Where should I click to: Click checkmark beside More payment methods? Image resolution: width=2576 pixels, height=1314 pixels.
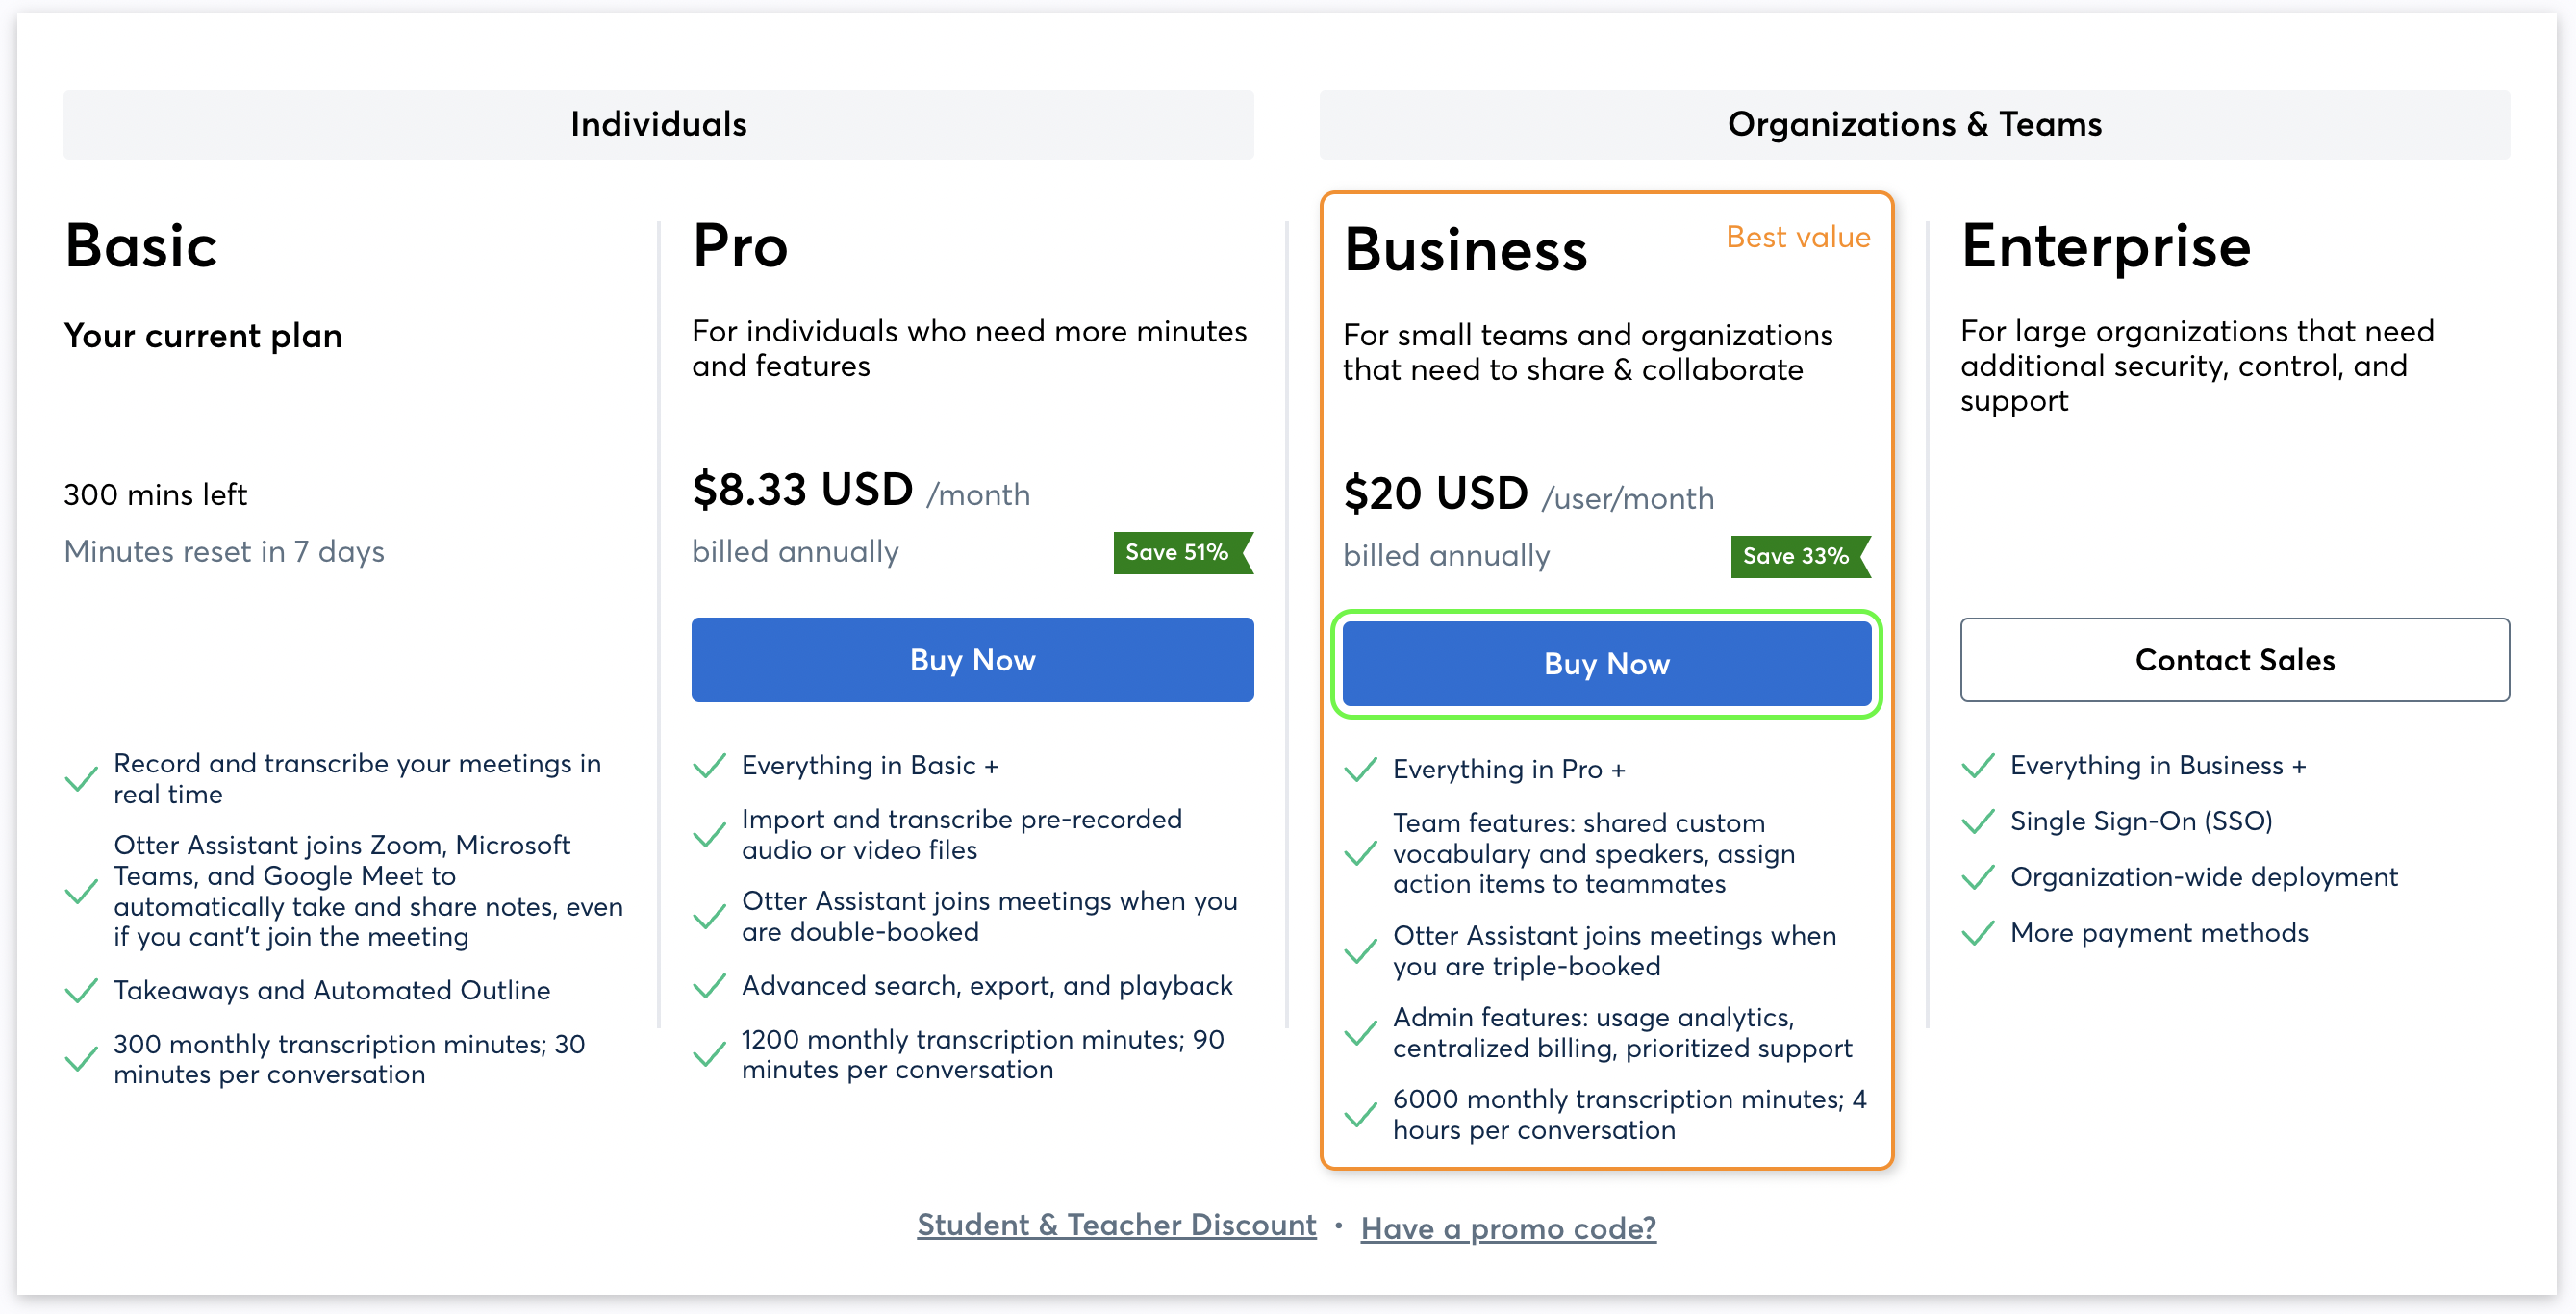point(1977,934)
